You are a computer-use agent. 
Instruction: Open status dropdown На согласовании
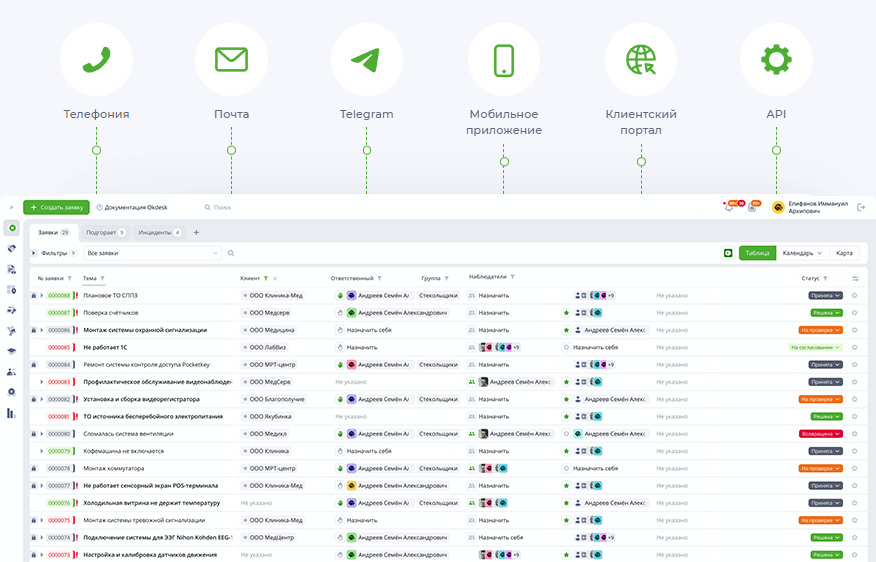(815, 347)
